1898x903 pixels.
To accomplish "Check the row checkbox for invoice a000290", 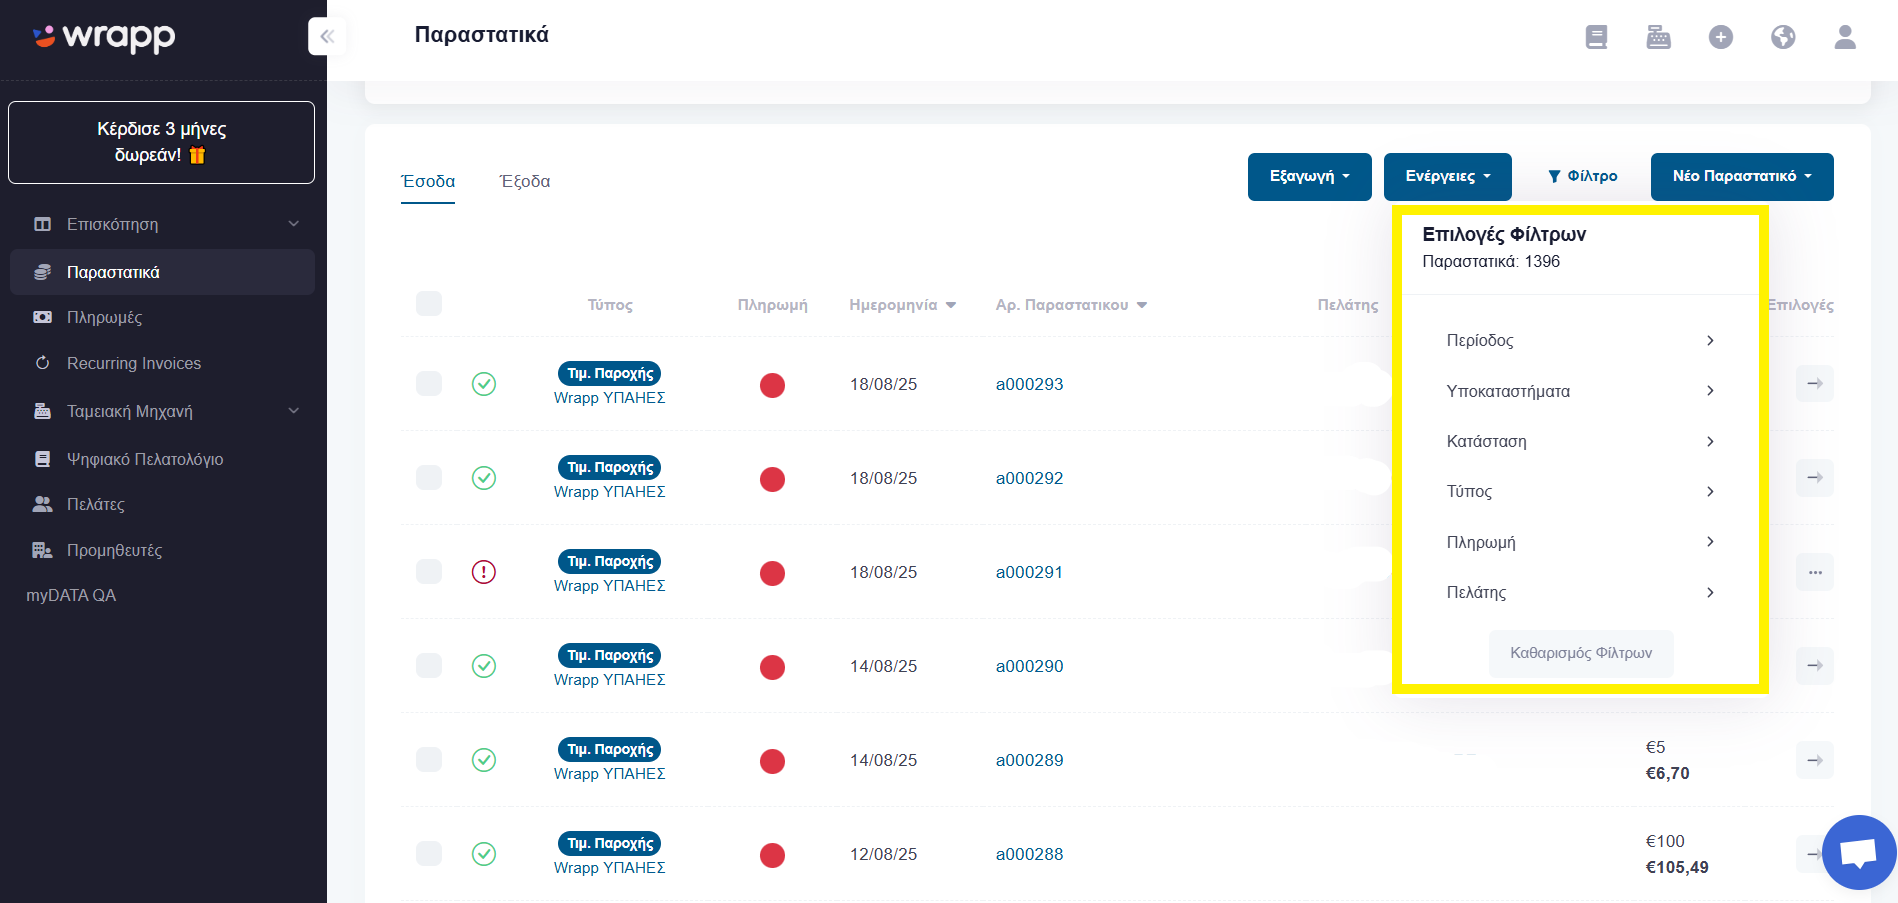I will pos(429,665).
